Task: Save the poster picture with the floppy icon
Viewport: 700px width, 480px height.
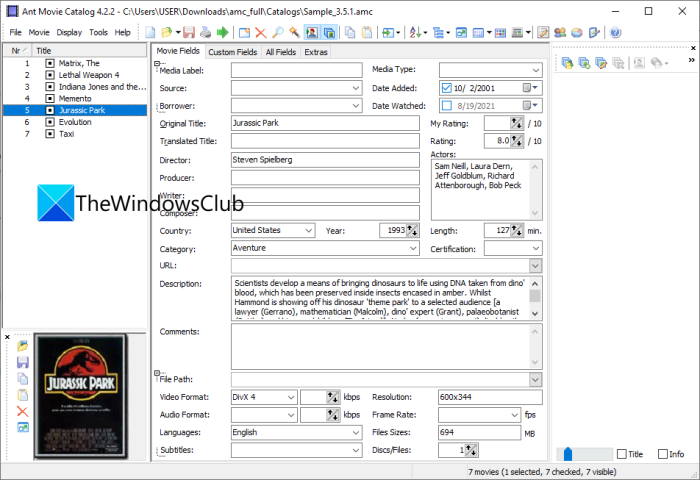Action: [23, 362]
